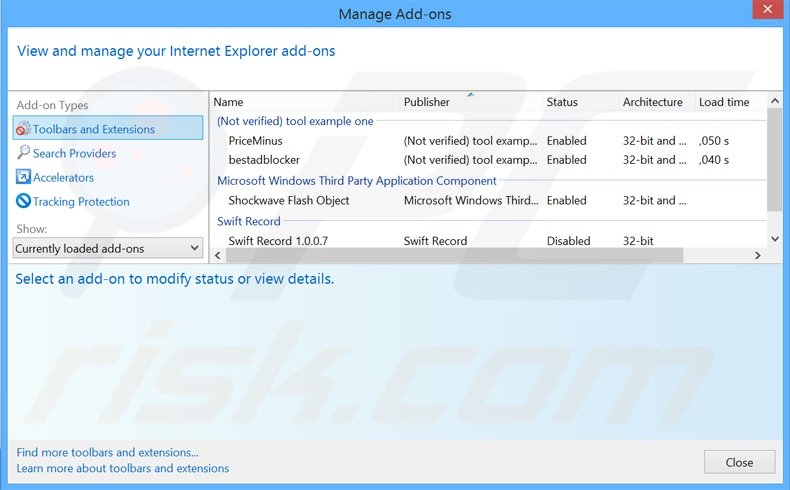Click the Architecture column header
Viewport: 790px width, 490px height.
652,102
